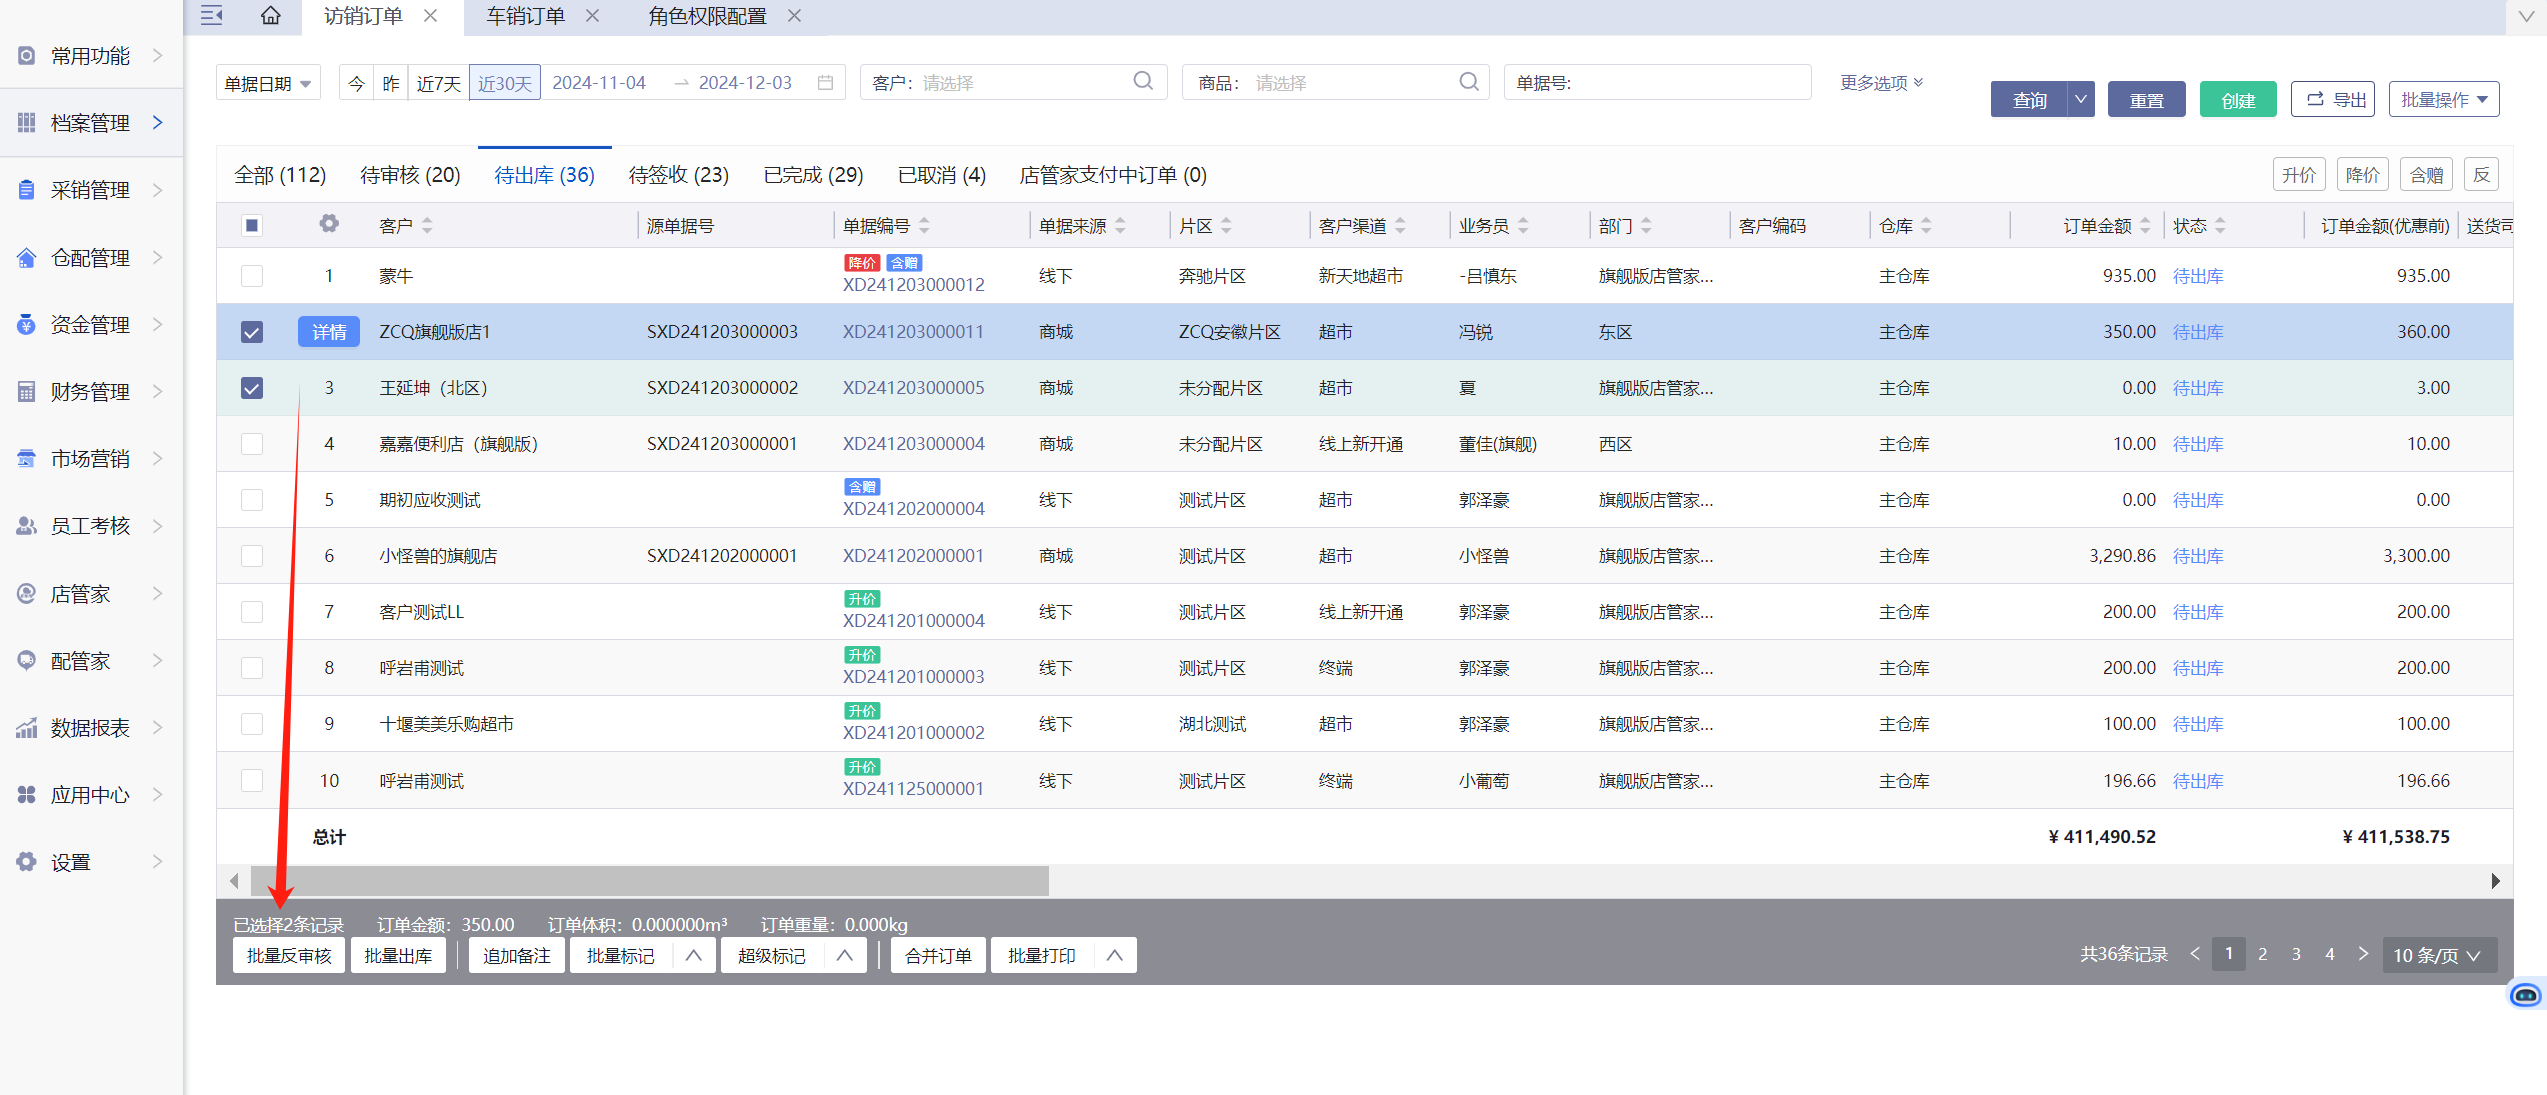Viewport: 2547px width, 1095px height.
Task: Click the column settings gear icon
Action: pyautogui.click(x=329, y=224)
